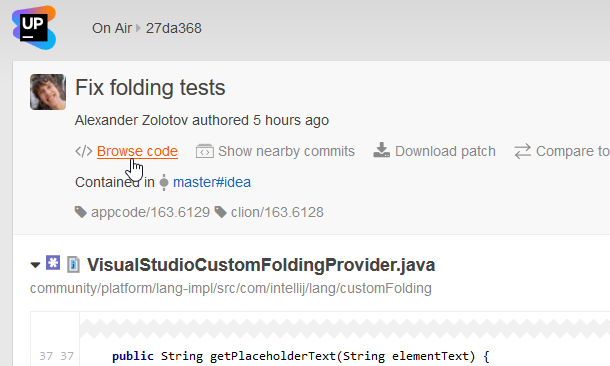Click the tag icon before appcode/163.6129
This screenshot has width=610, height=366.
click(81, 212)
